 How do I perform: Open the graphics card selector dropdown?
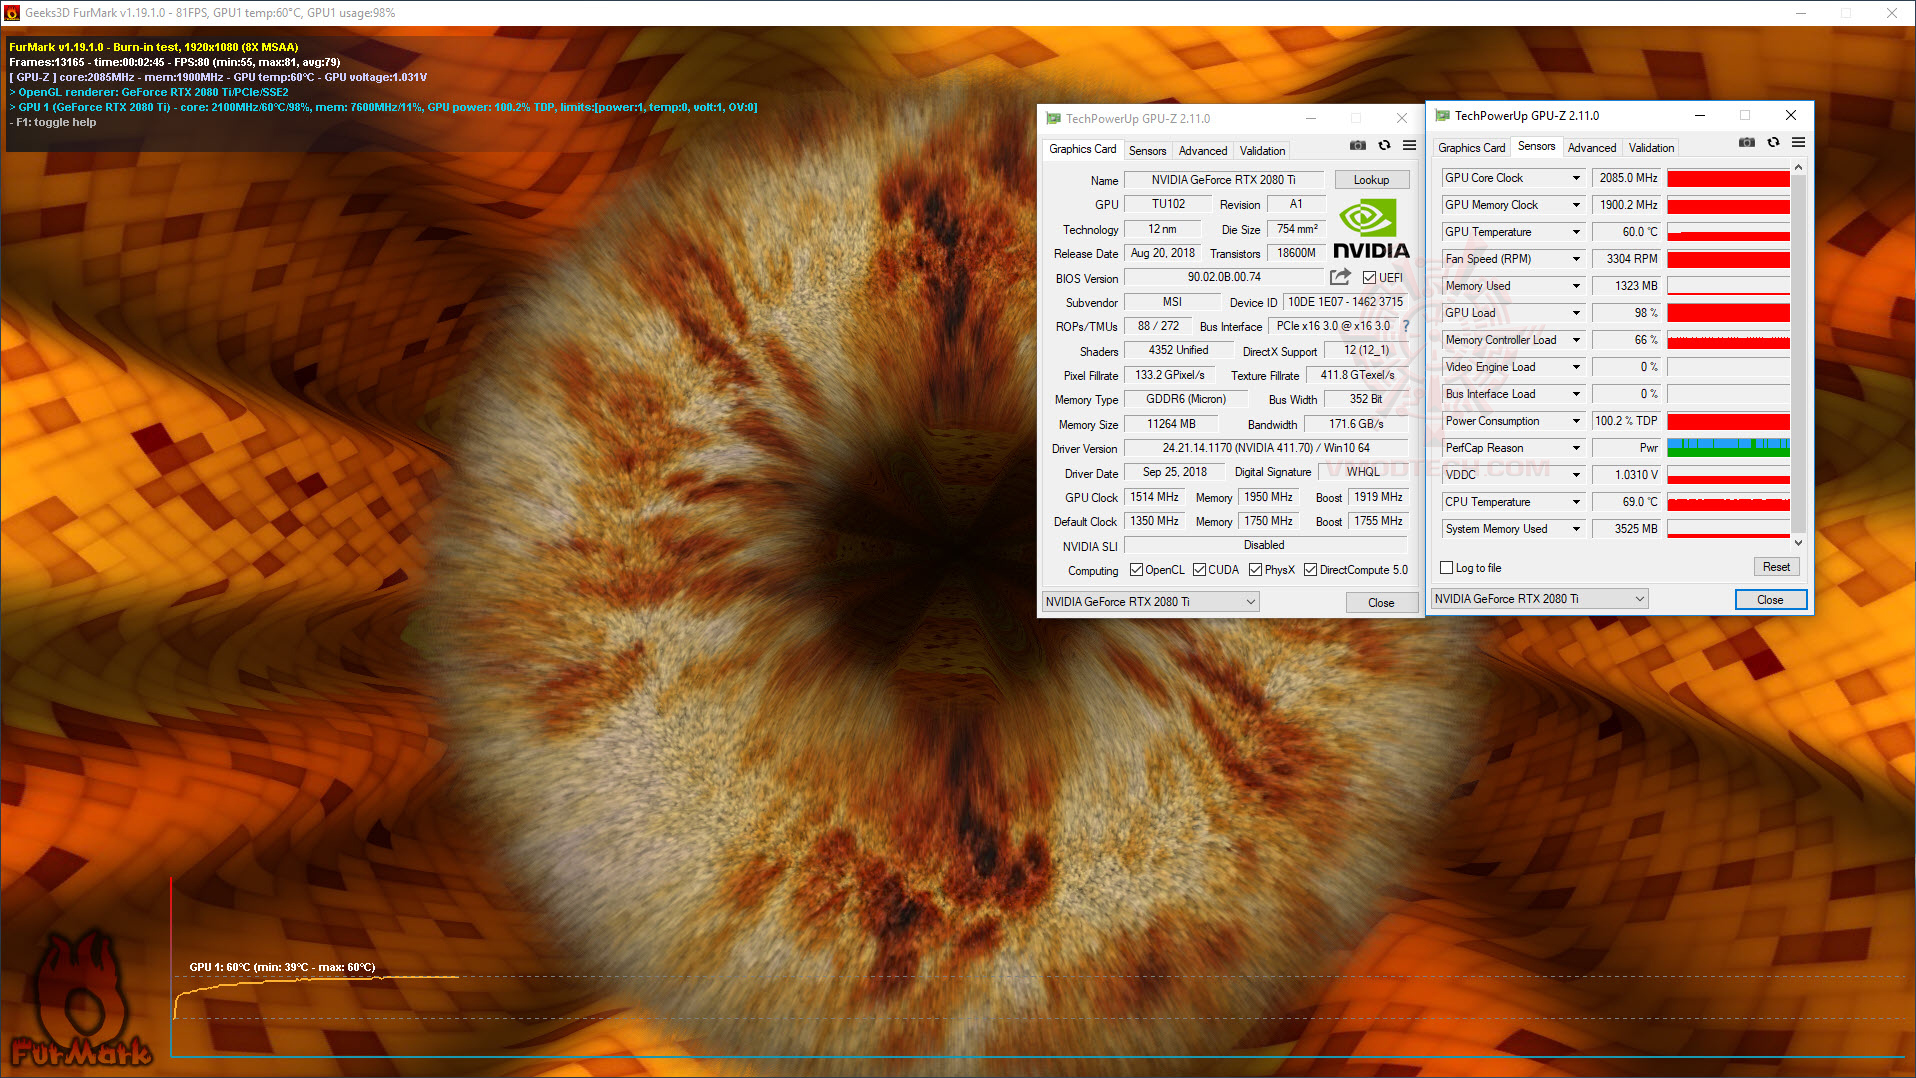click(x=1249, y=601)
